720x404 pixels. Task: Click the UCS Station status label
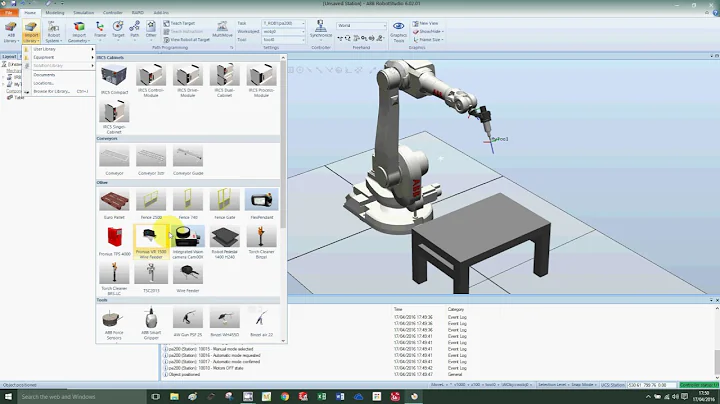[613, 385]
